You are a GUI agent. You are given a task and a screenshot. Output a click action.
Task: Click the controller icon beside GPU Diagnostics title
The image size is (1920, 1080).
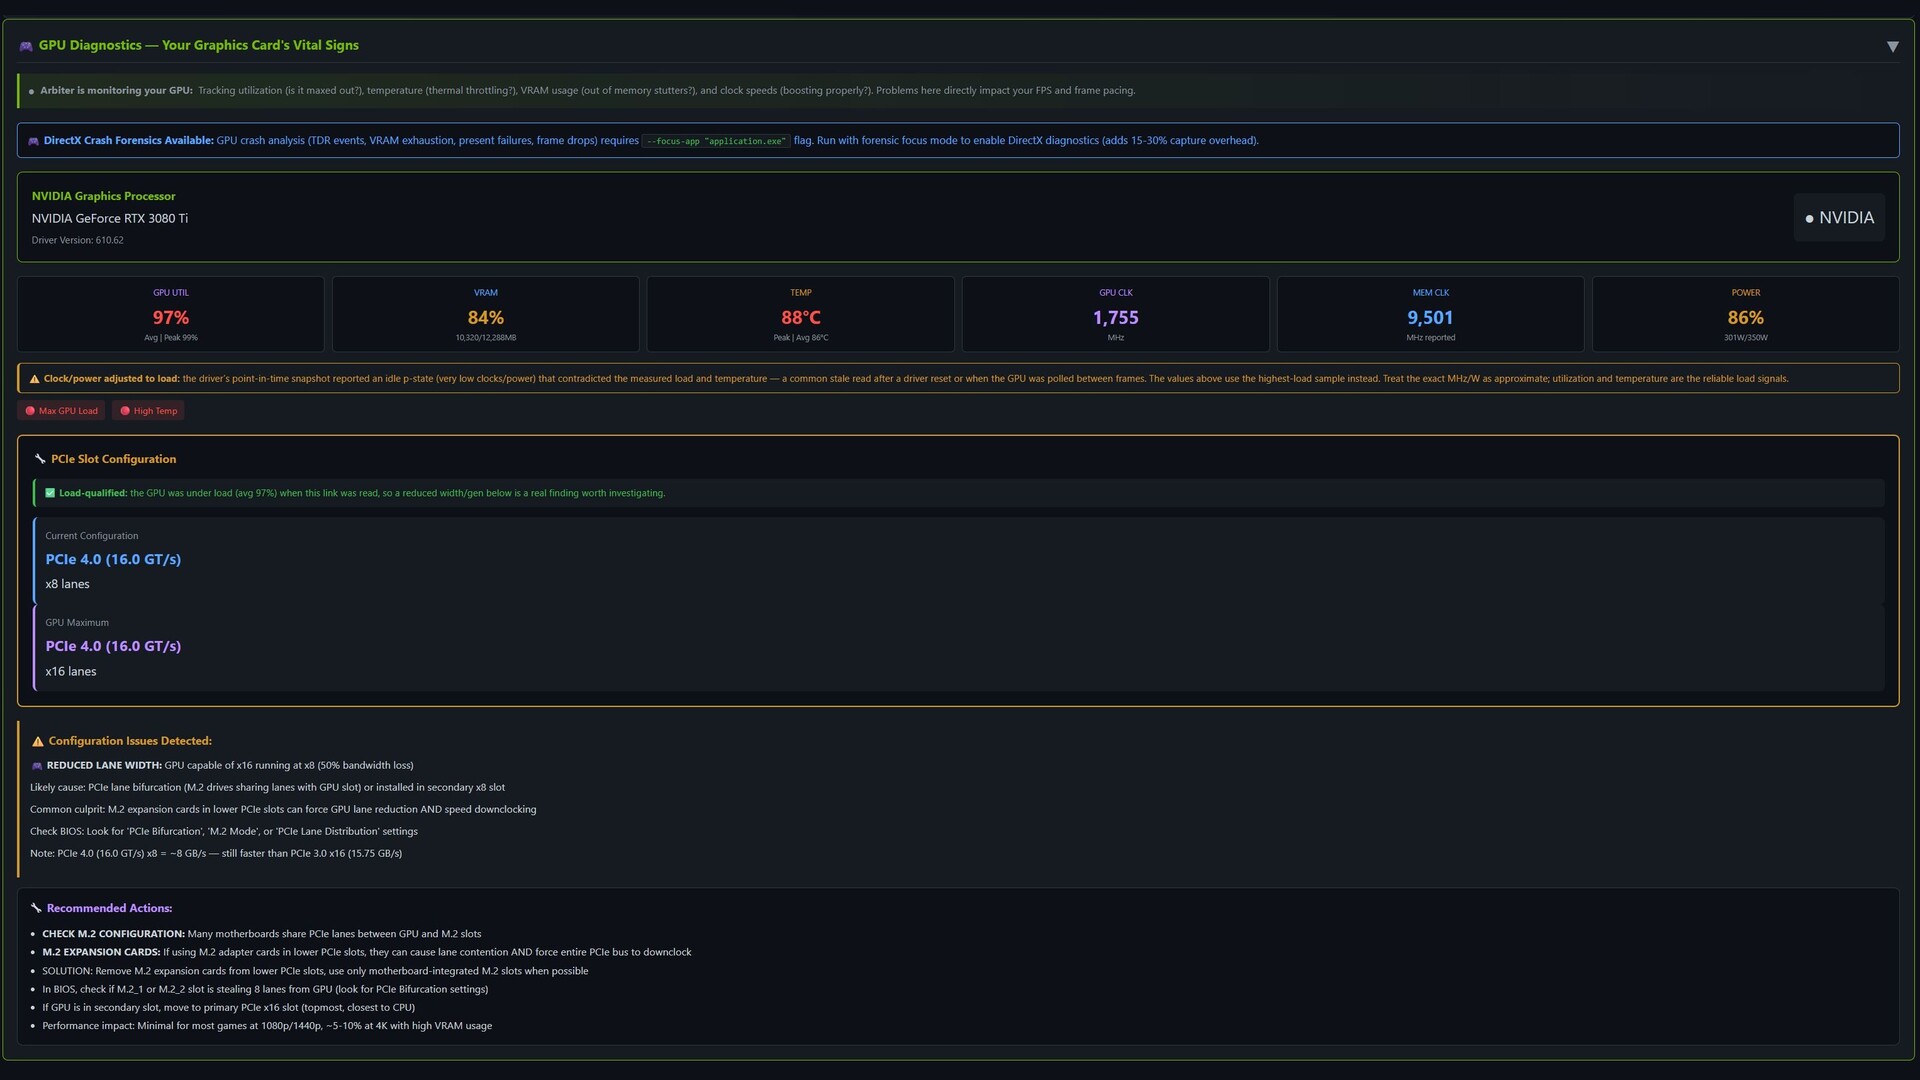[26, 46]
